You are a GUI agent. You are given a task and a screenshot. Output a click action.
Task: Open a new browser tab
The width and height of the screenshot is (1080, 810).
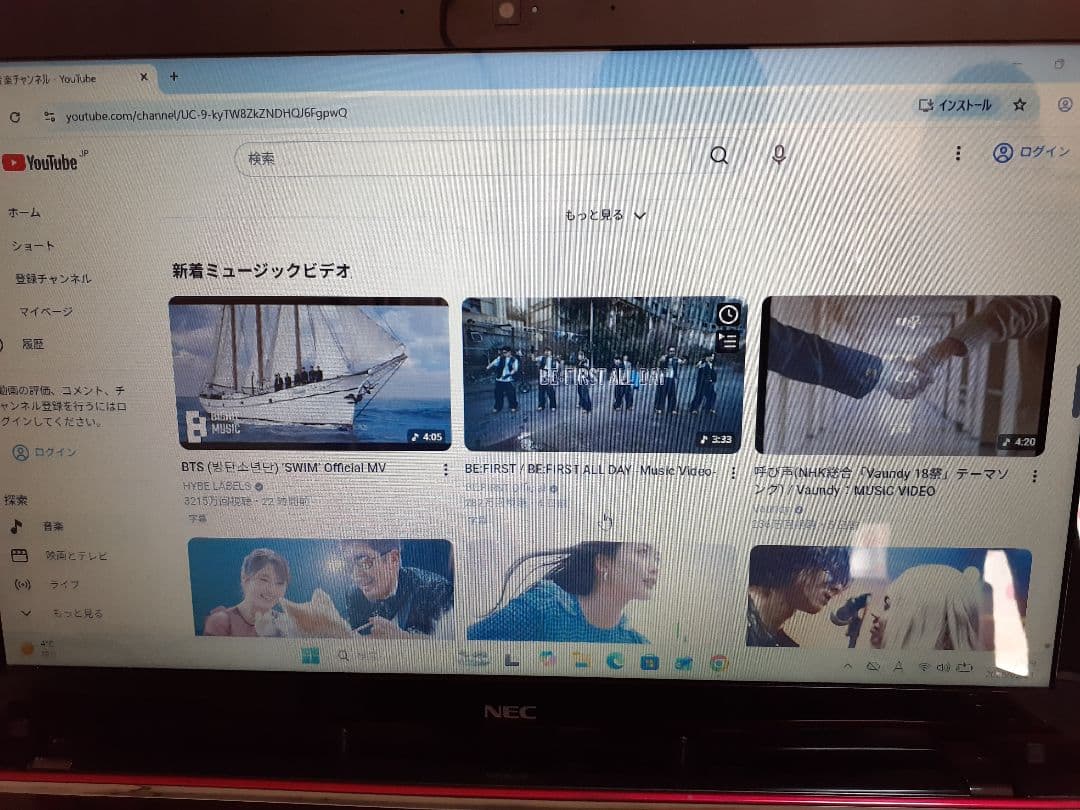click(x=174, y=76)
